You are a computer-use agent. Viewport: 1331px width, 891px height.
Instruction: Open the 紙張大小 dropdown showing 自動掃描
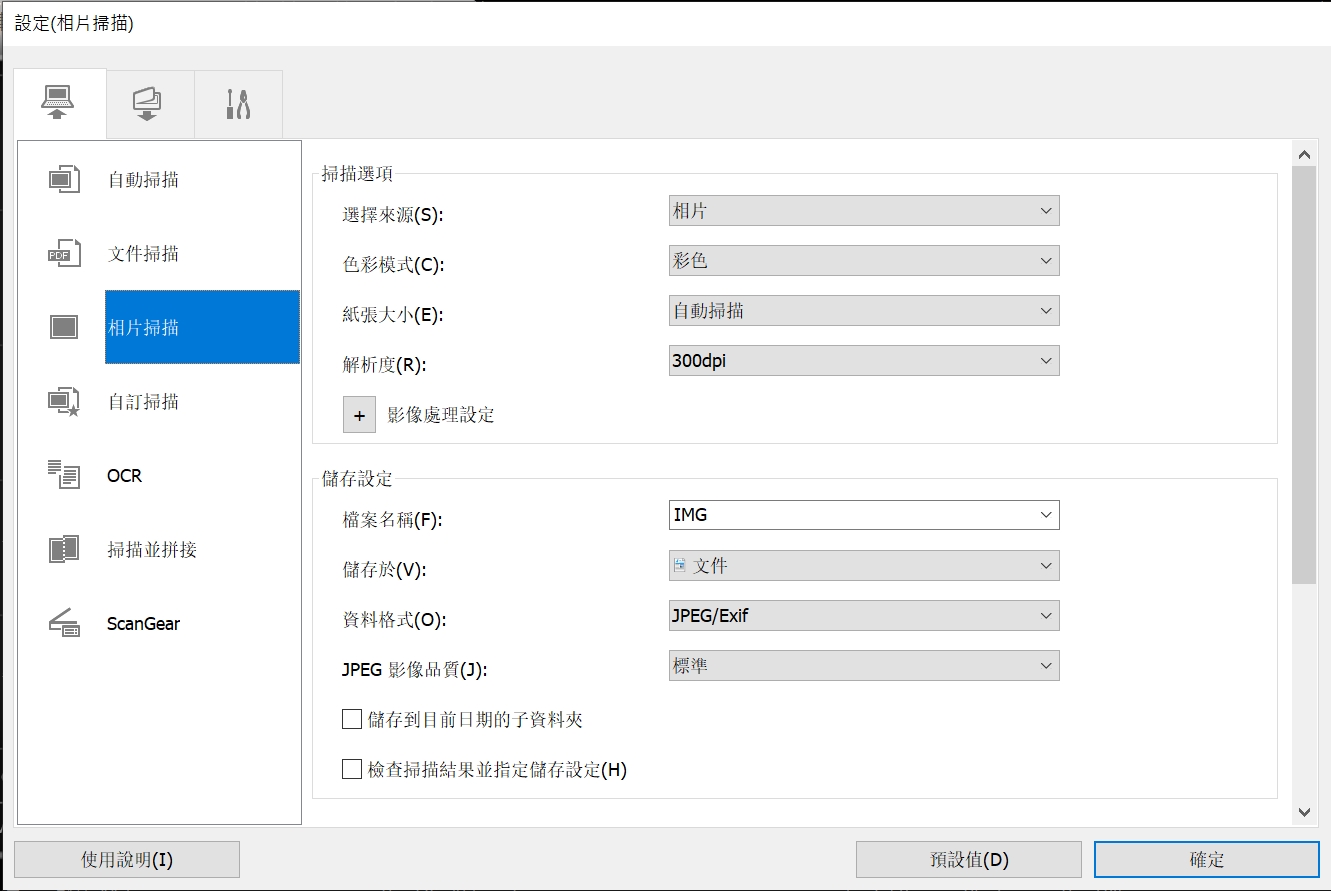click(x=864, y=311)
